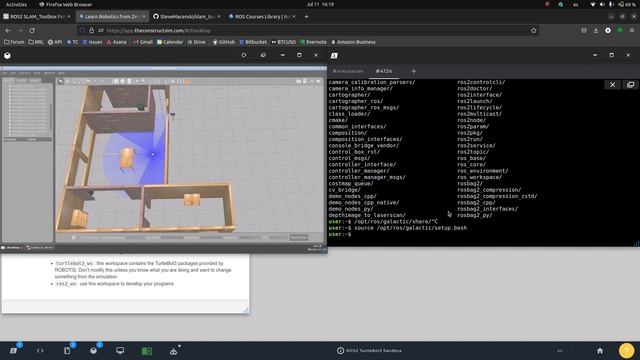Open the Gazebo World tab
640x360 pixels.
pyautogui.click(x=9, y=80)
